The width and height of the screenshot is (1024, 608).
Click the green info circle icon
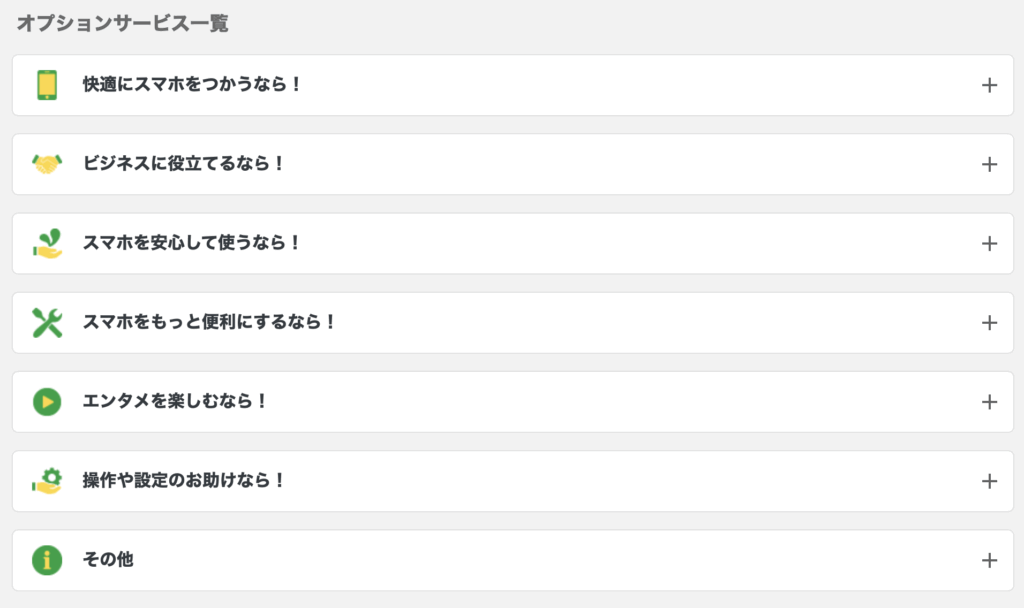47,560
